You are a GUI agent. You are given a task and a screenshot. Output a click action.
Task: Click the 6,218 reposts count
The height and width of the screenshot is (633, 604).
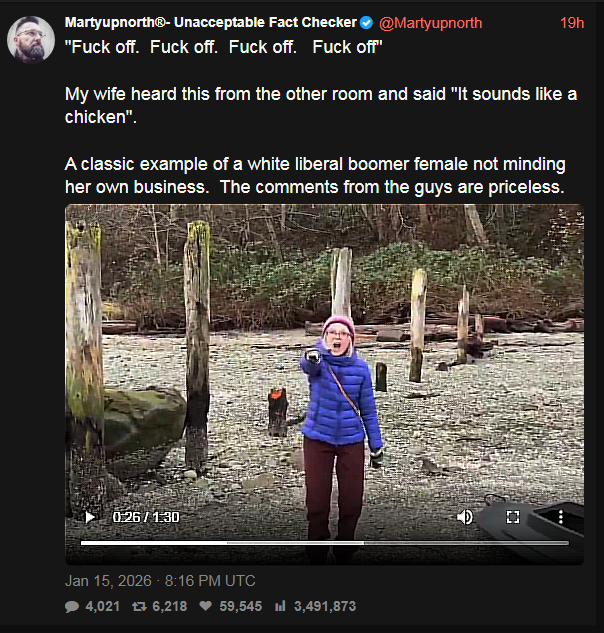click(168, 606)
